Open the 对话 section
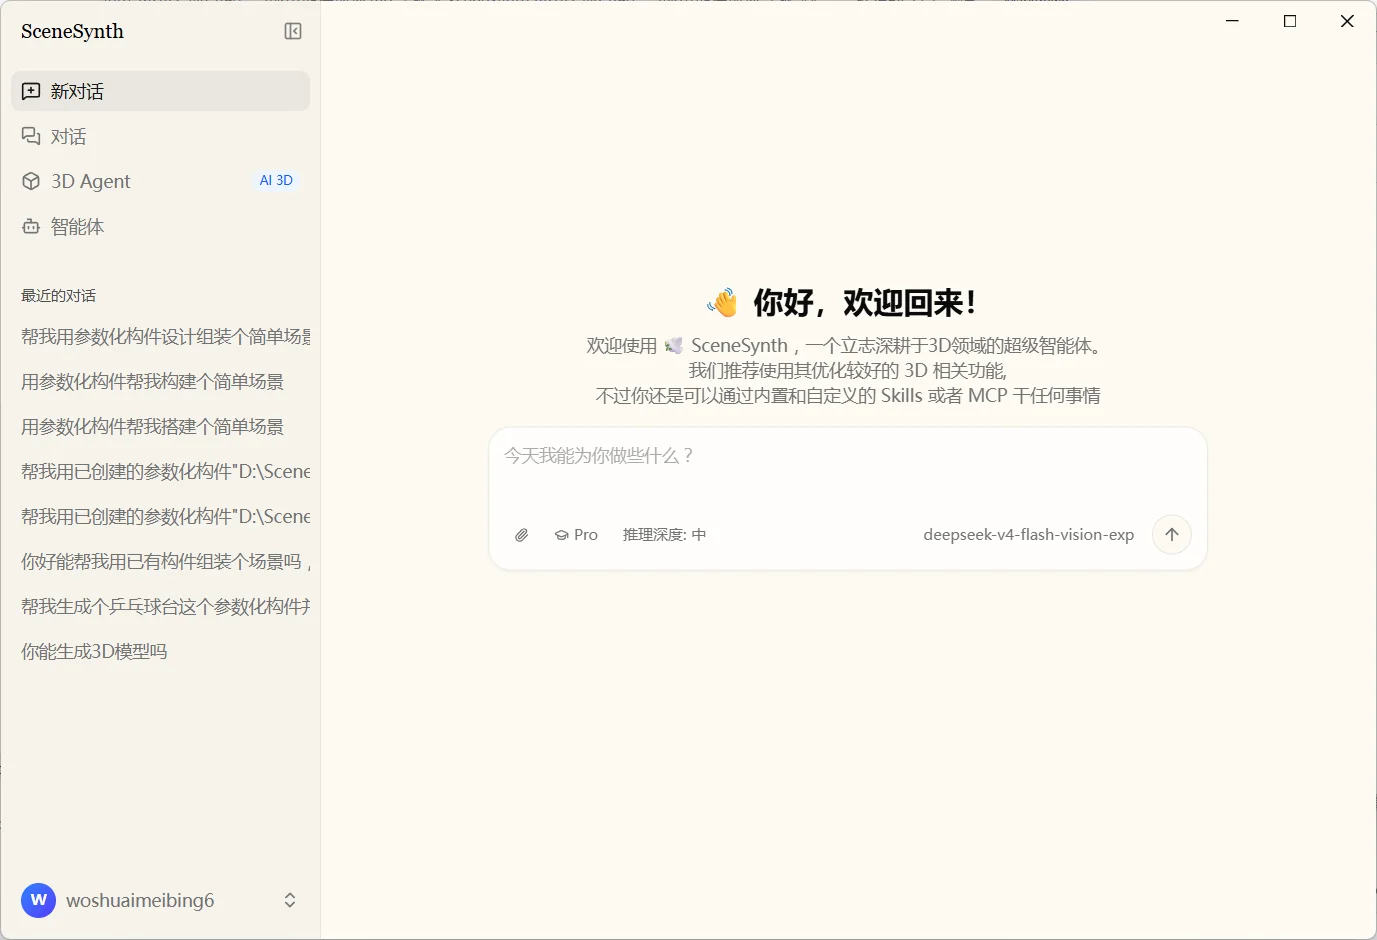The width and height of the screenshot is (1377, 940). 161,136
